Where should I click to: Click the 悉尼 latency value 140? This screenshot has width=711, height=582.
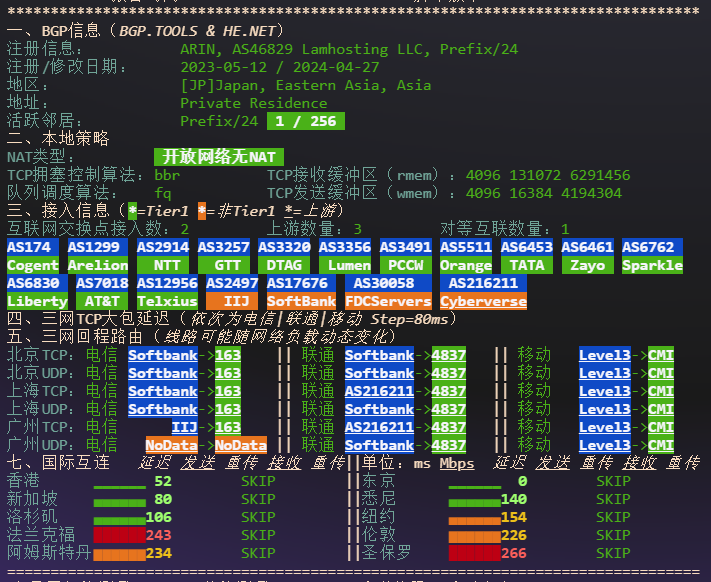[x=514, y=499]
